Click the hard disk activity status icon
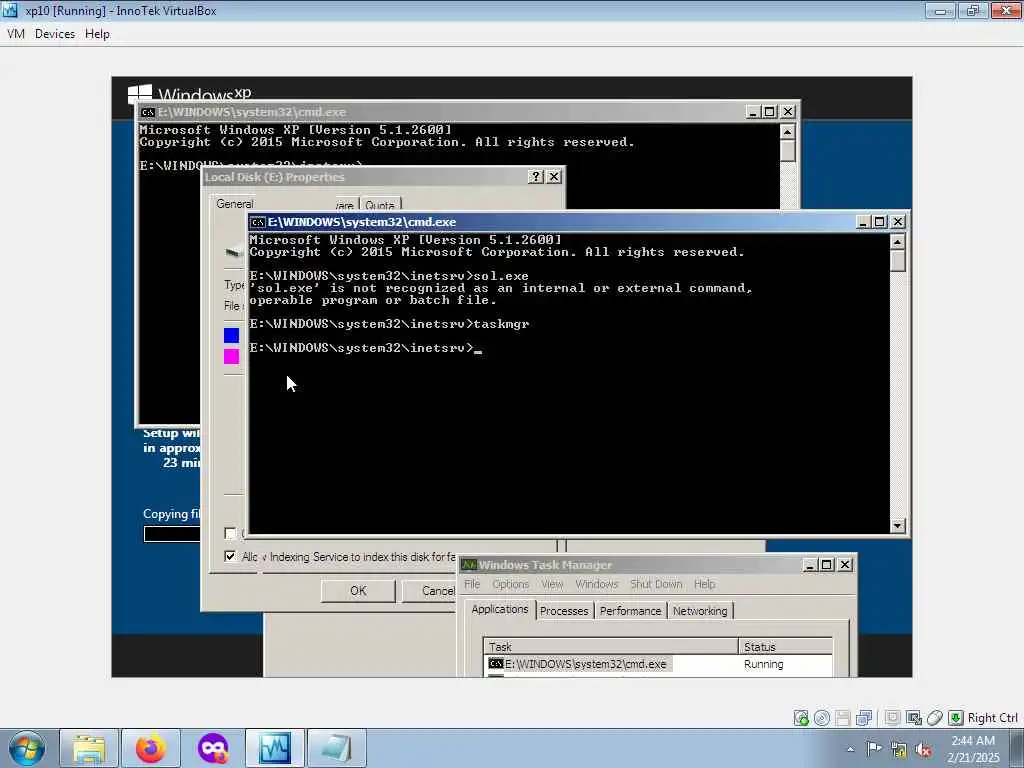 (x=801, y=718)
